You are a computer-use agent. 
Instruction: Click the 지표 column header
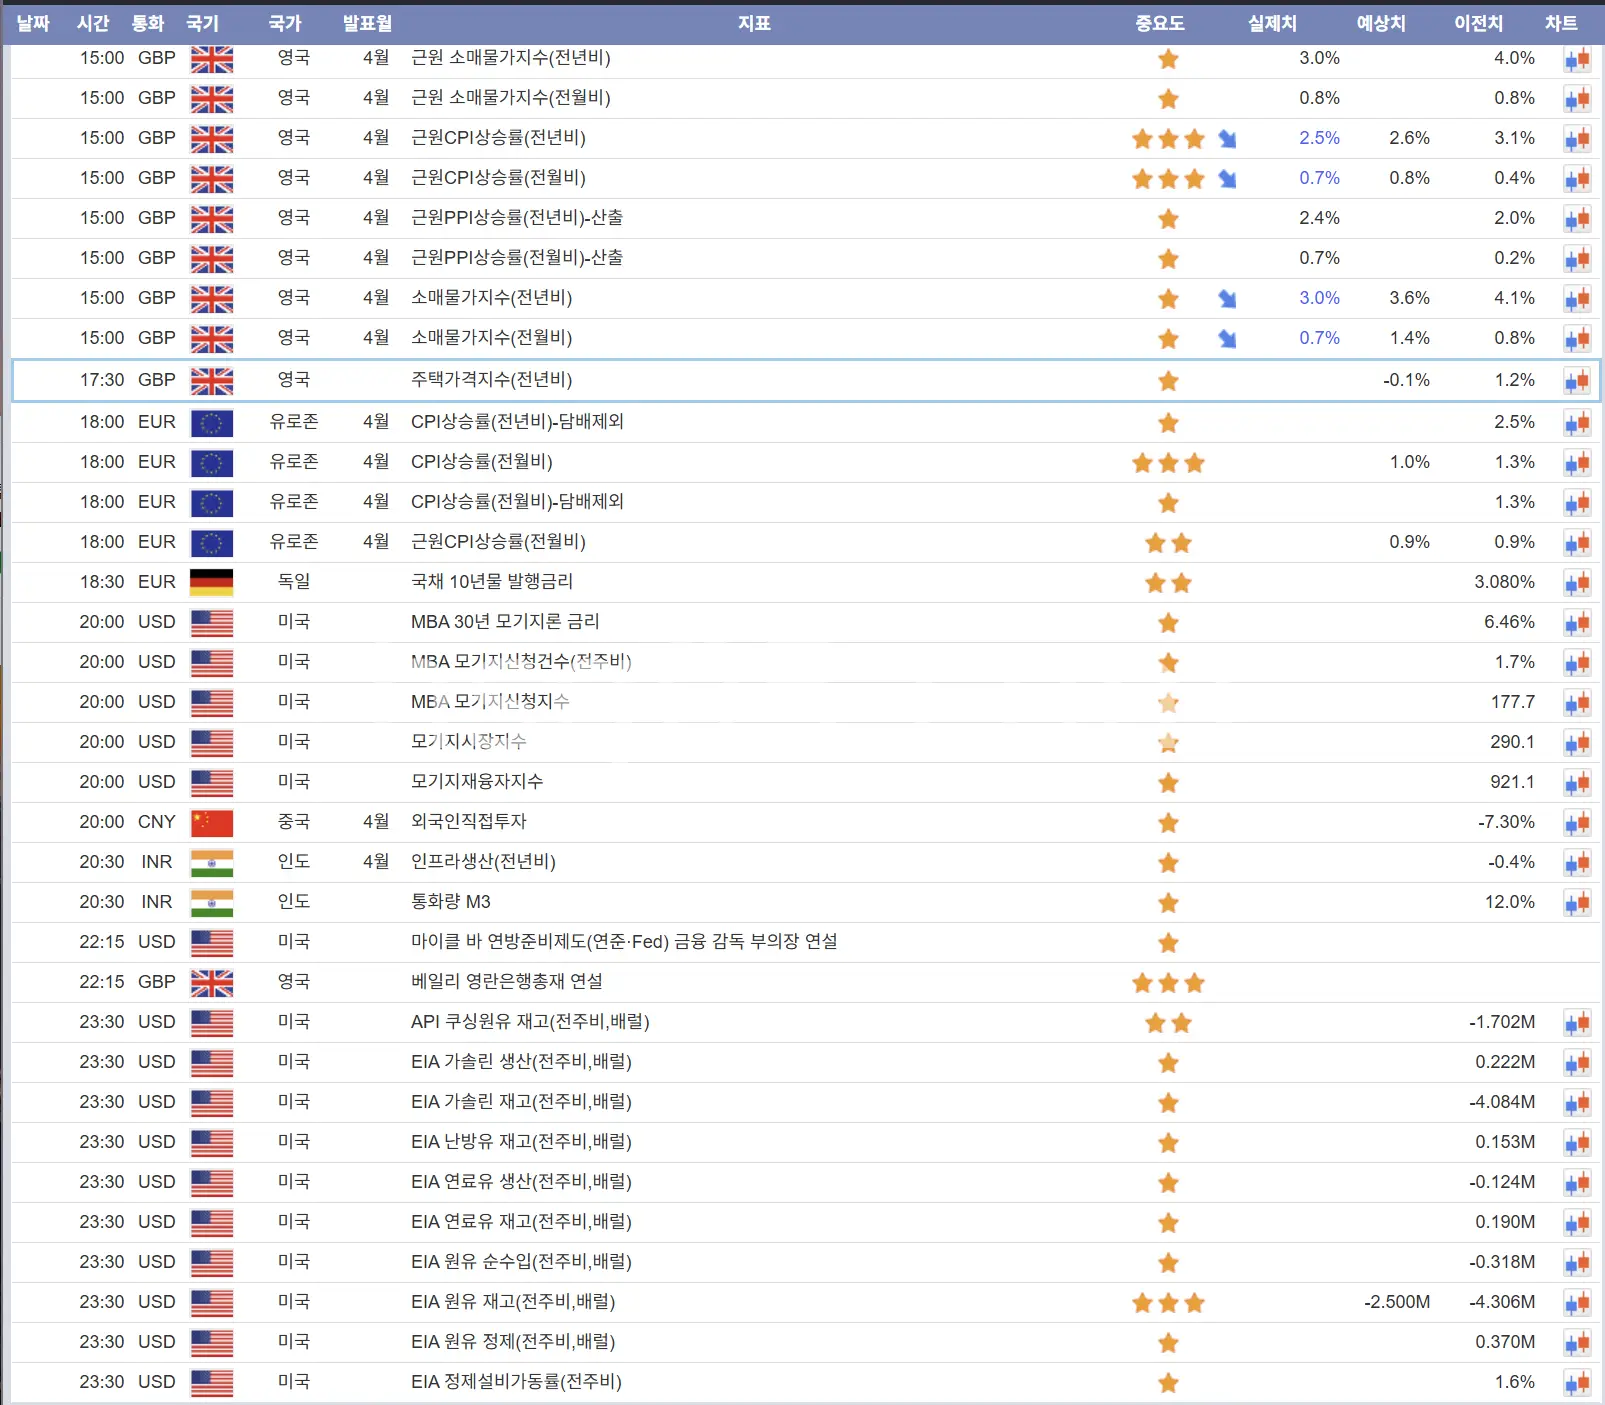754,23
